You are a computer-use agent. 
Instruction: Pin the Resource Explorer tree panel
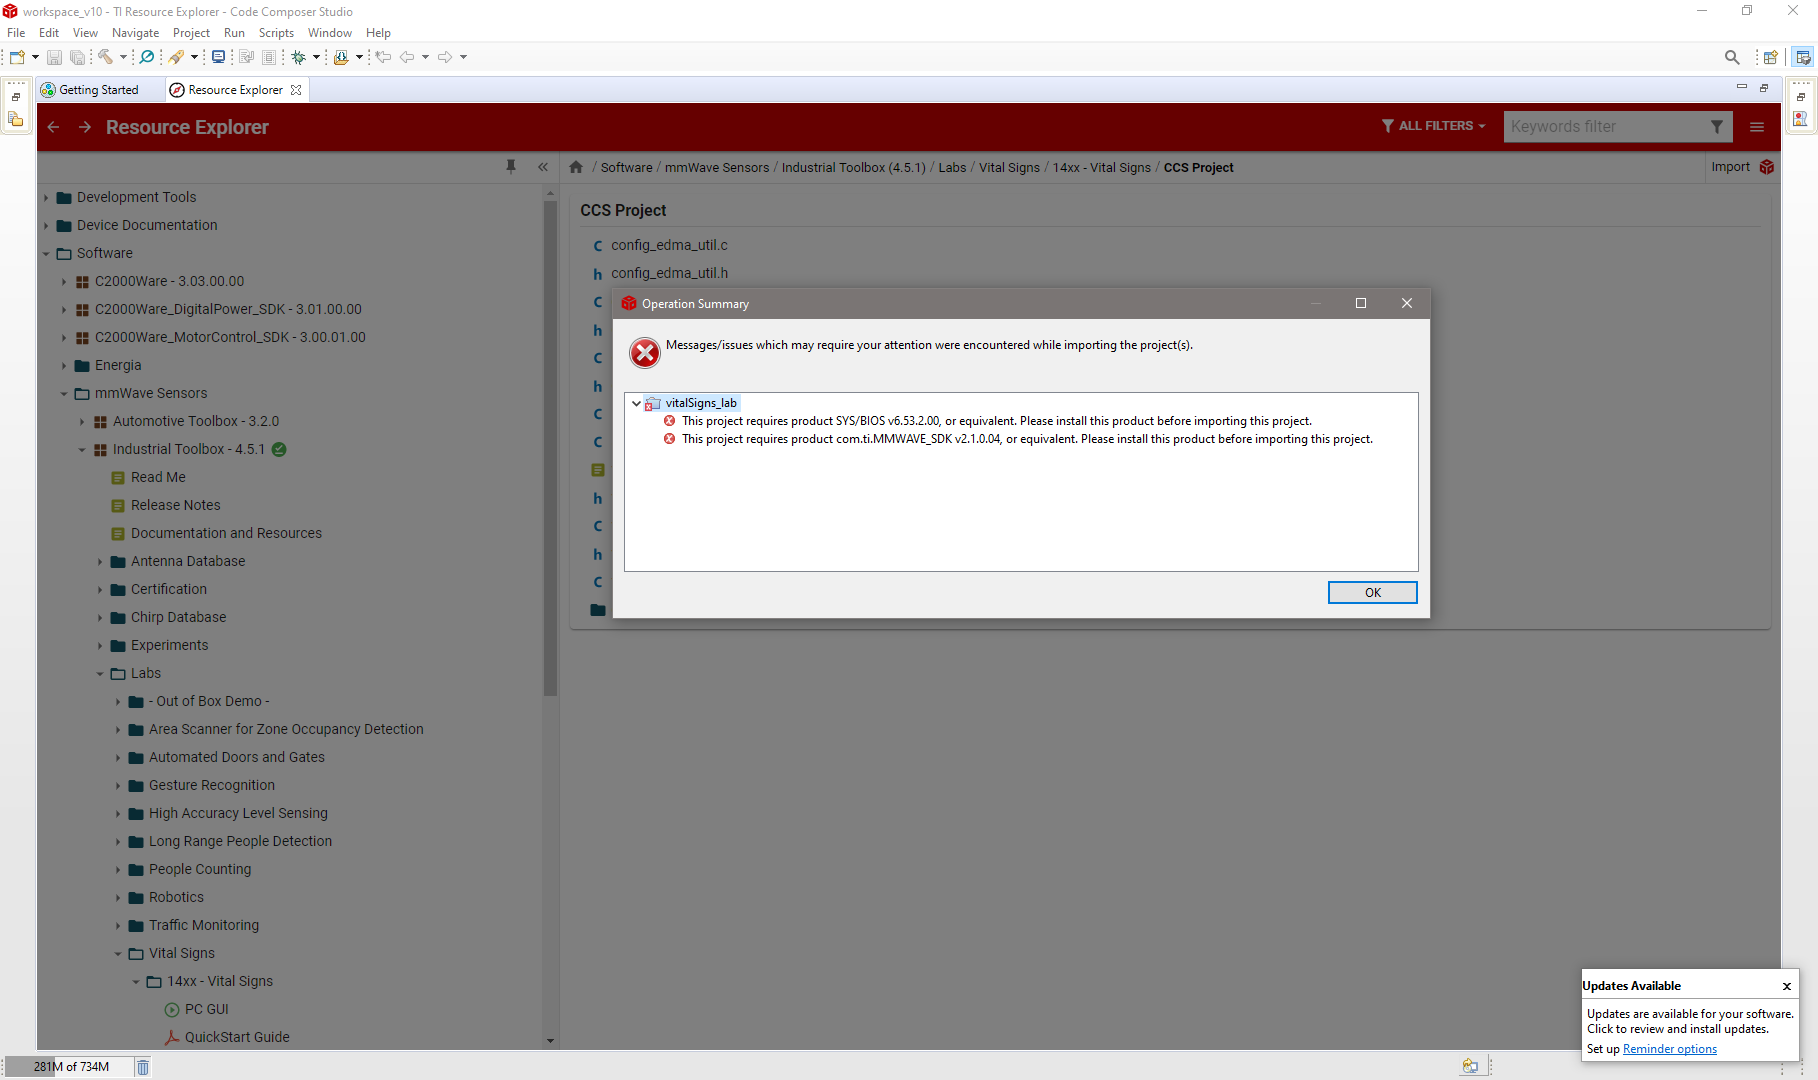tap(511, 167)
